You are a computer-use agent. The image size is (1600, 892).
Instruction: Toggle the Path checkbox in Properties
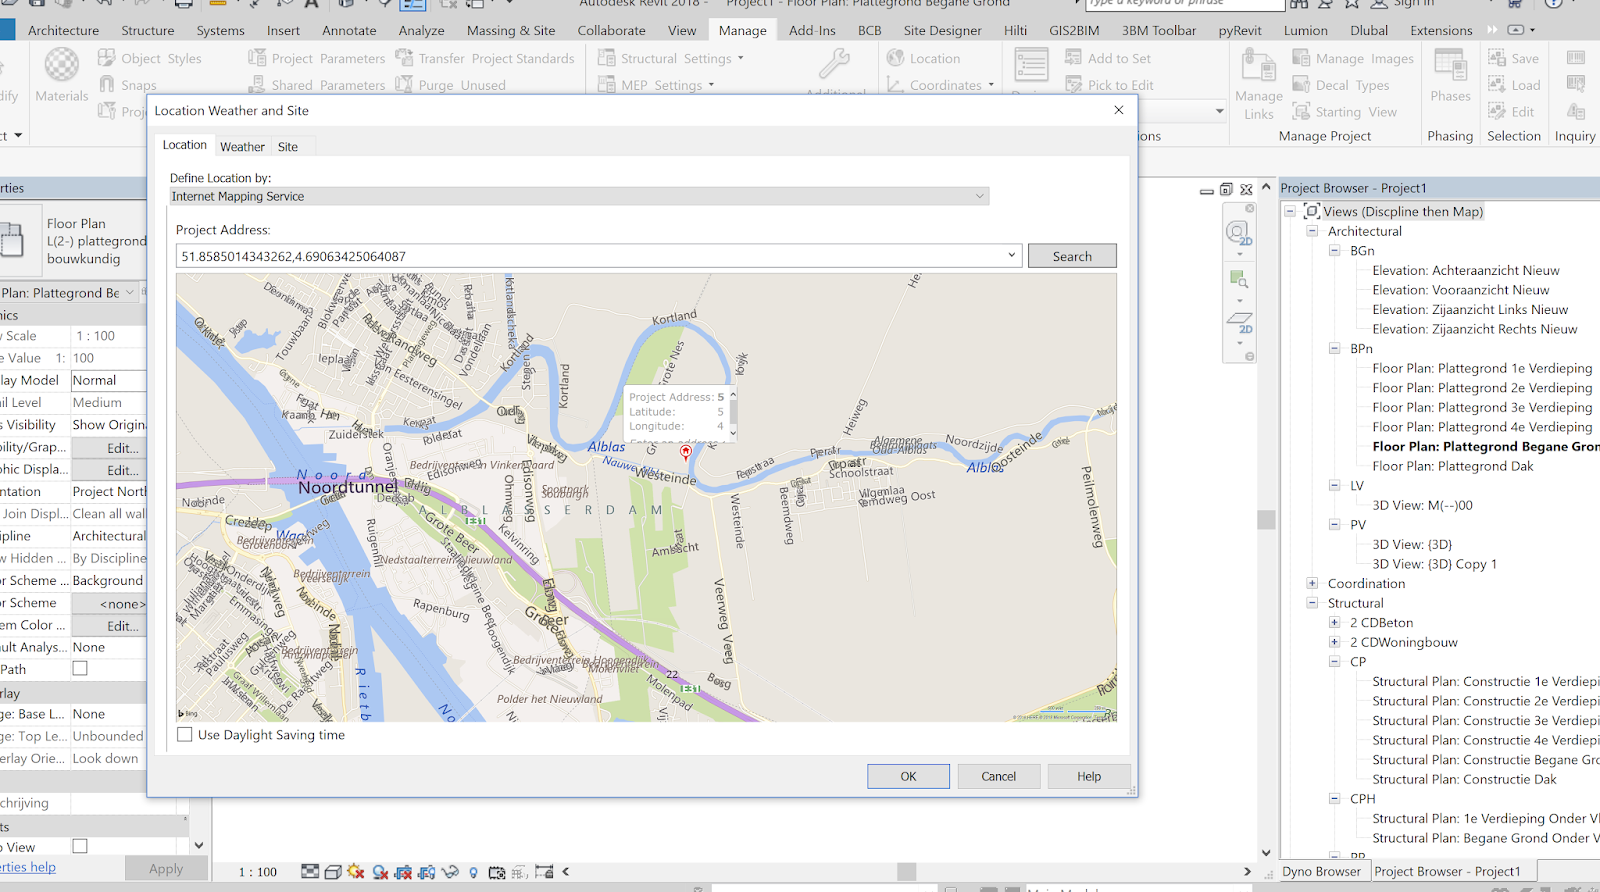tap(80, 669)
